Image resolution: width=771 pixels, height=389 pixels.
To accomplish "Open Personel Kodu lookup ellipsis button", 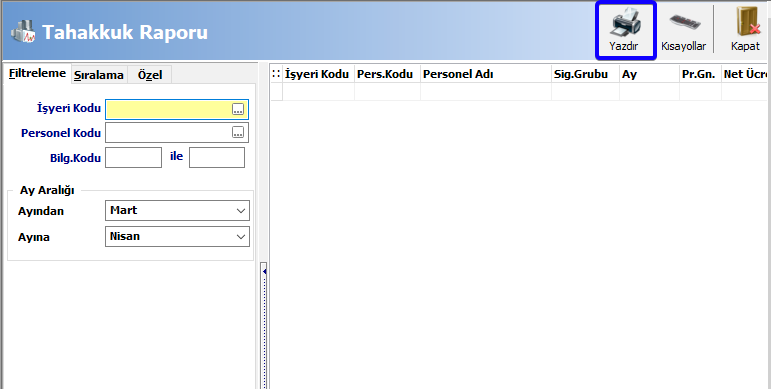I will point(238,132).
